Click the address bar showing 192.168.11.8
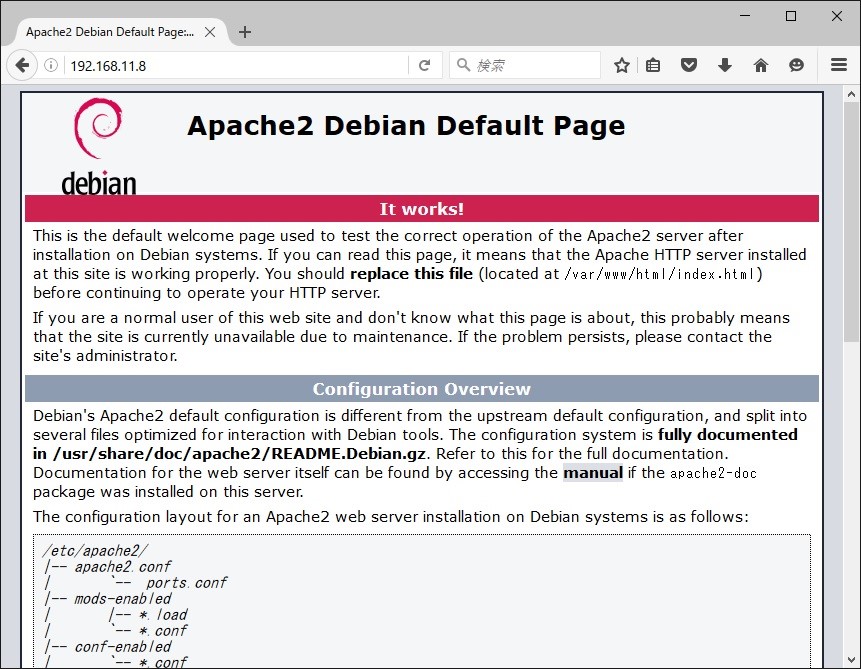The width and height of the screenshot is (861, 669). point(238,65)
